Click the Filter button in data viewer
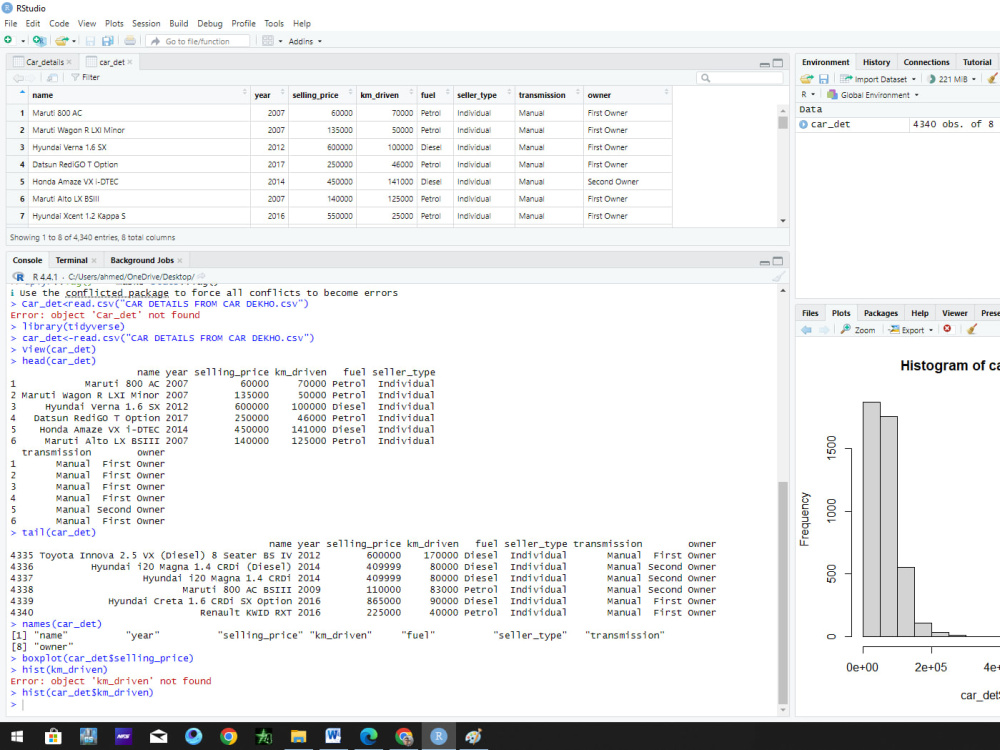Screen dimensions: 1000x750 85,77
